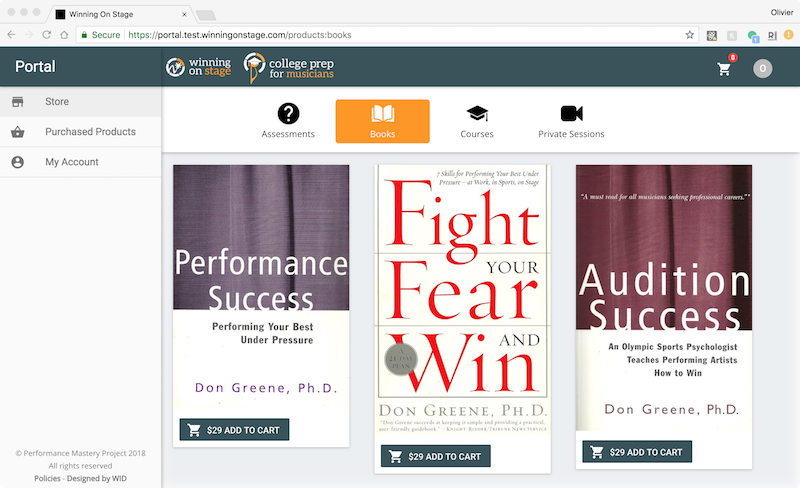Click the faded gray extension icon
The width and height of the screenshot is (800, 488).
click(732, 35)
